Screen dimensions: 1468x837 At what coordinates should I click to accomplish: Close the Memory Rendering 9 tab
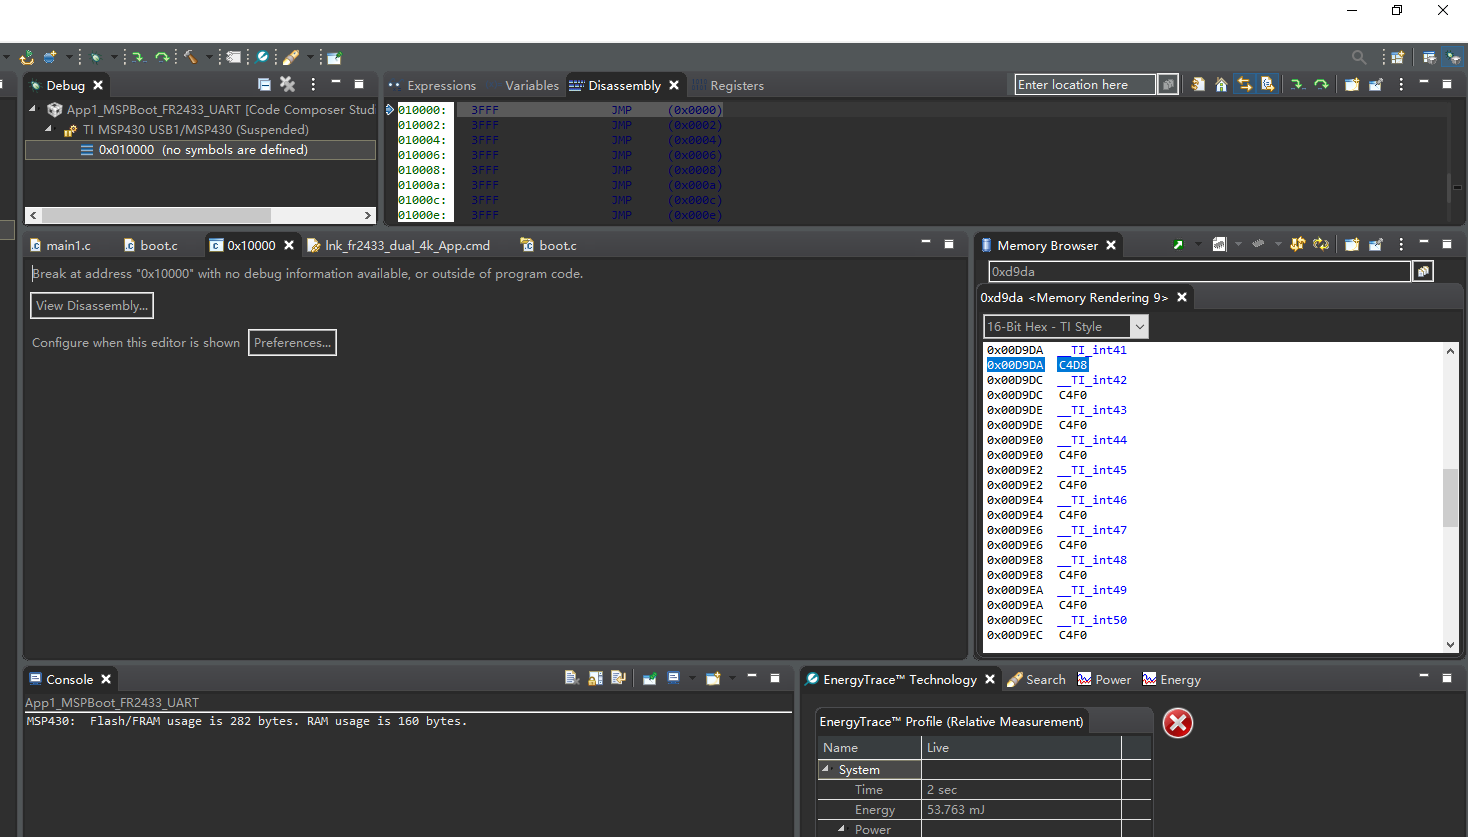click(x=1182, y=298)
